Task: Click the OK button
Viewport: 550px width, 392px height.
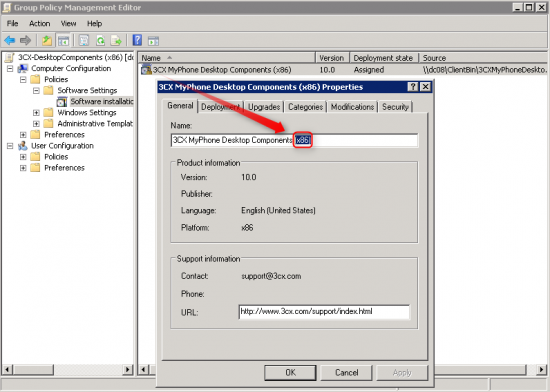Action: coord(290,372)
